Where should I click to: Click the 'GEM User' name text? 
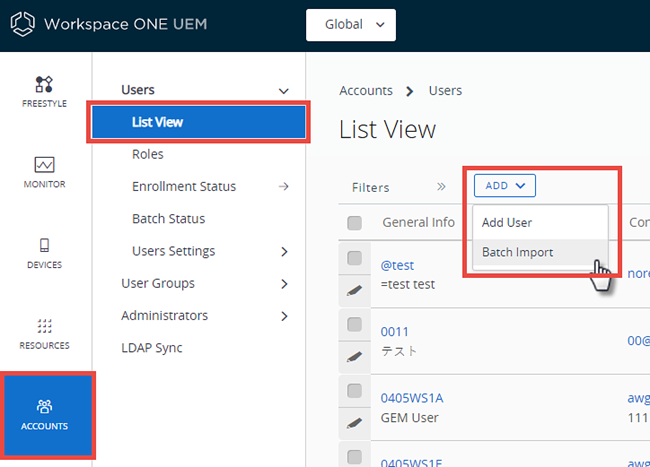409,418
